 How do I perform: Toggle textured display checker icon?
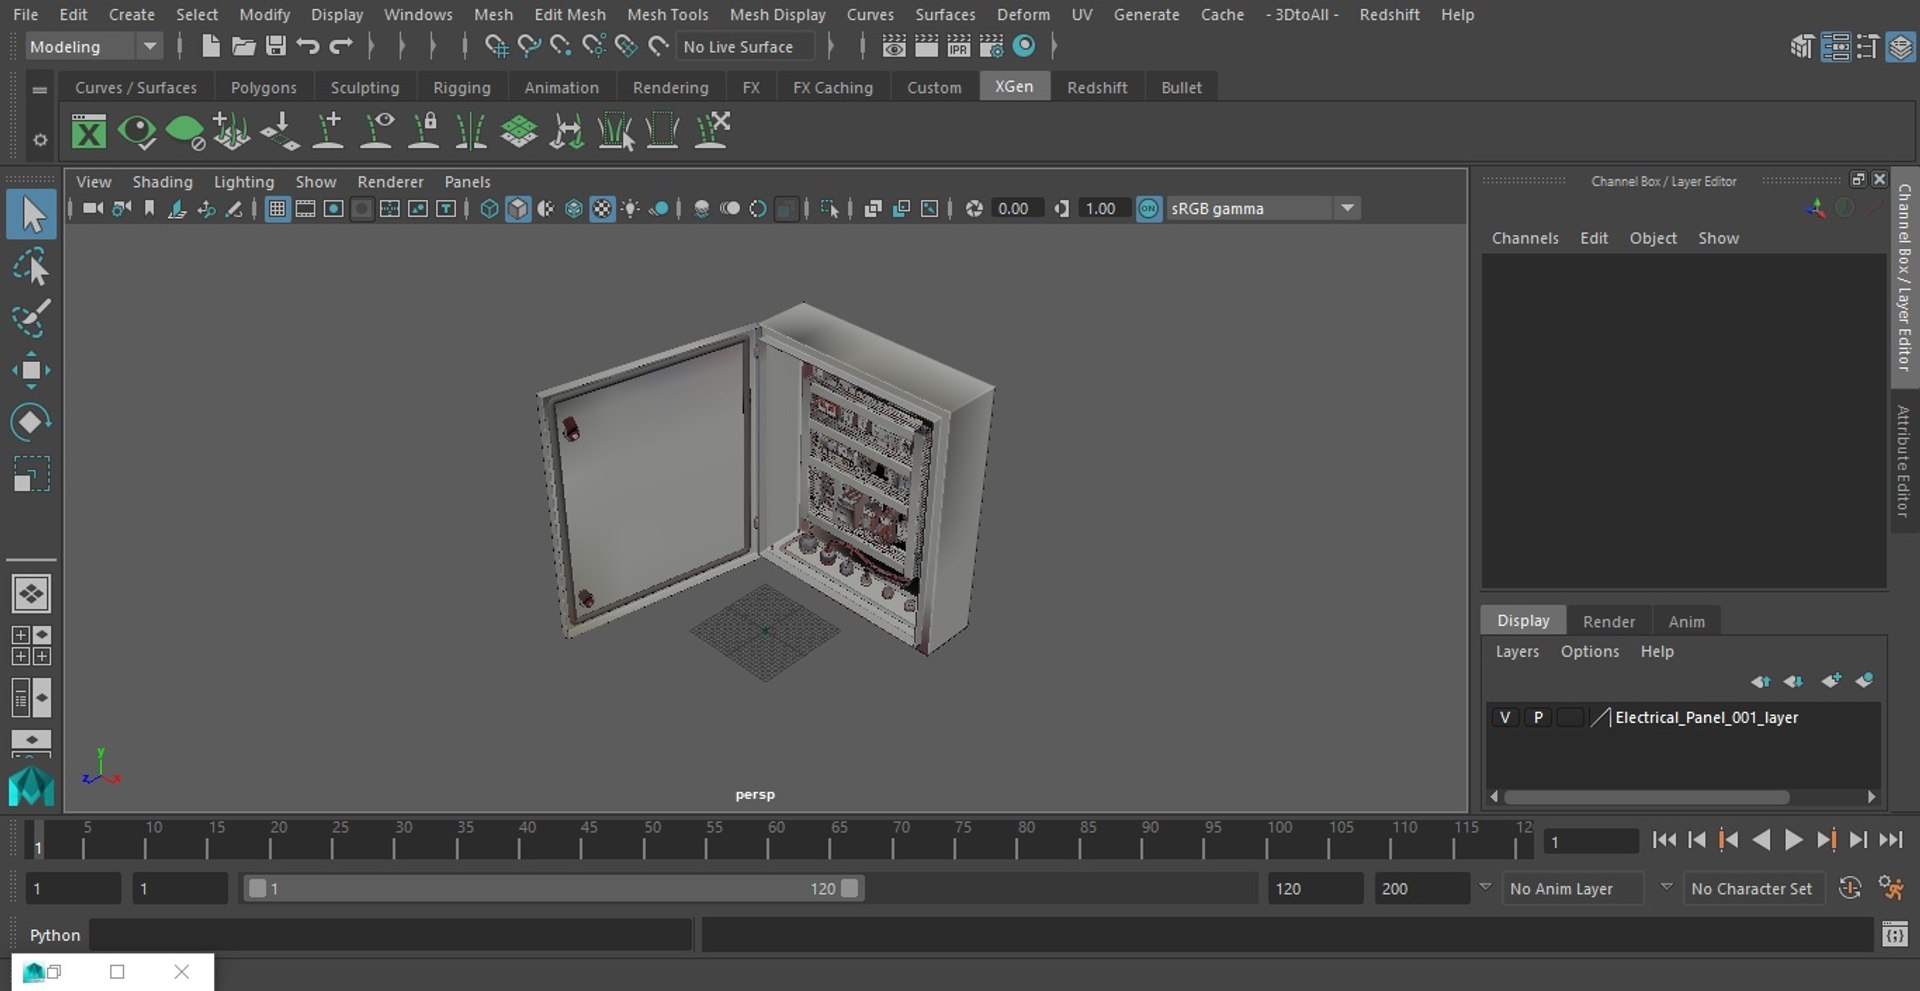coord(602,208)
